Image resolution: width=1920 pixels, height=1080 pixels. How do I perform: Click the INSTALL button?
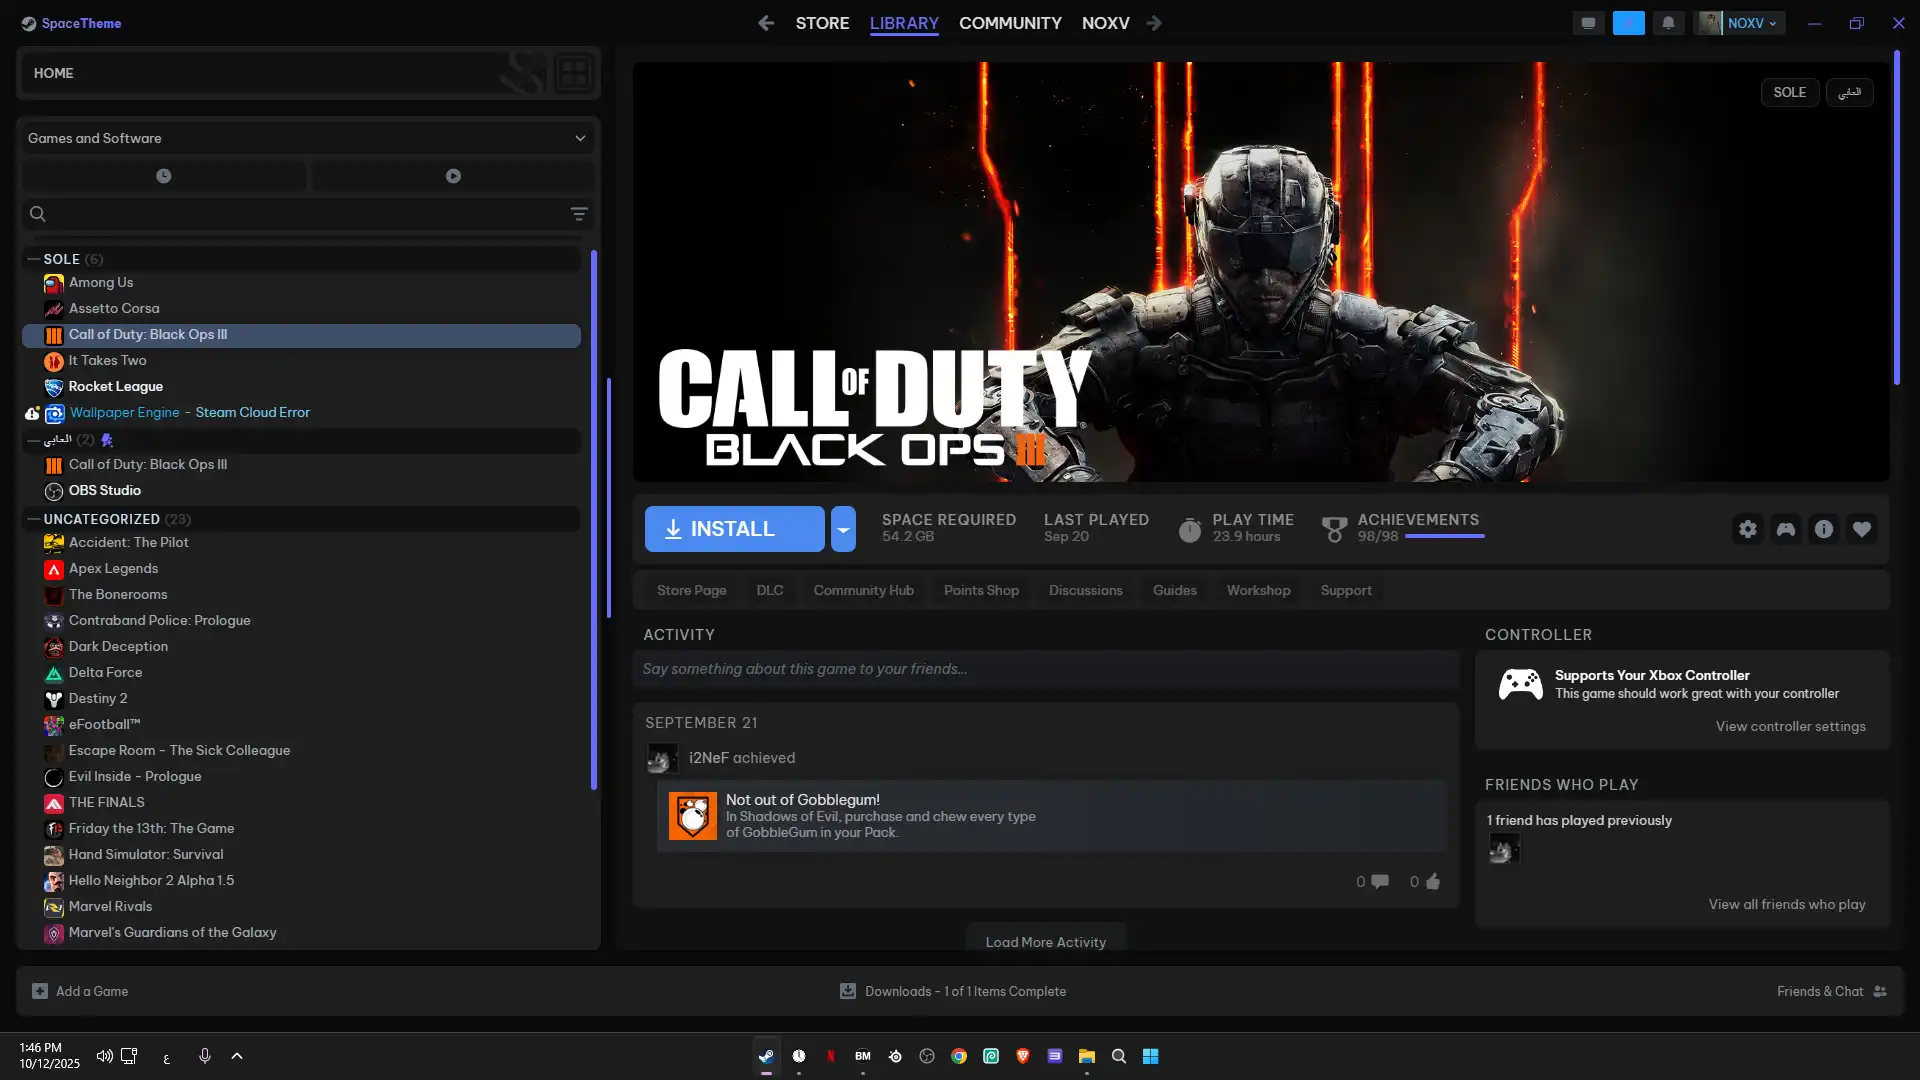(x=734, y=529)
